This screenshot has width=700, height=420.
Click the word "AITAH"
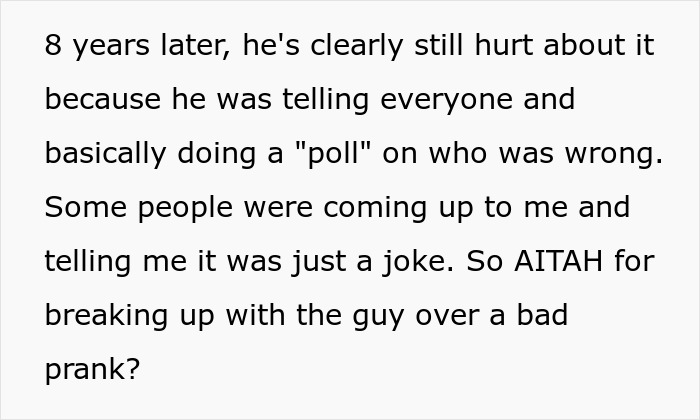tap(558, 262)
